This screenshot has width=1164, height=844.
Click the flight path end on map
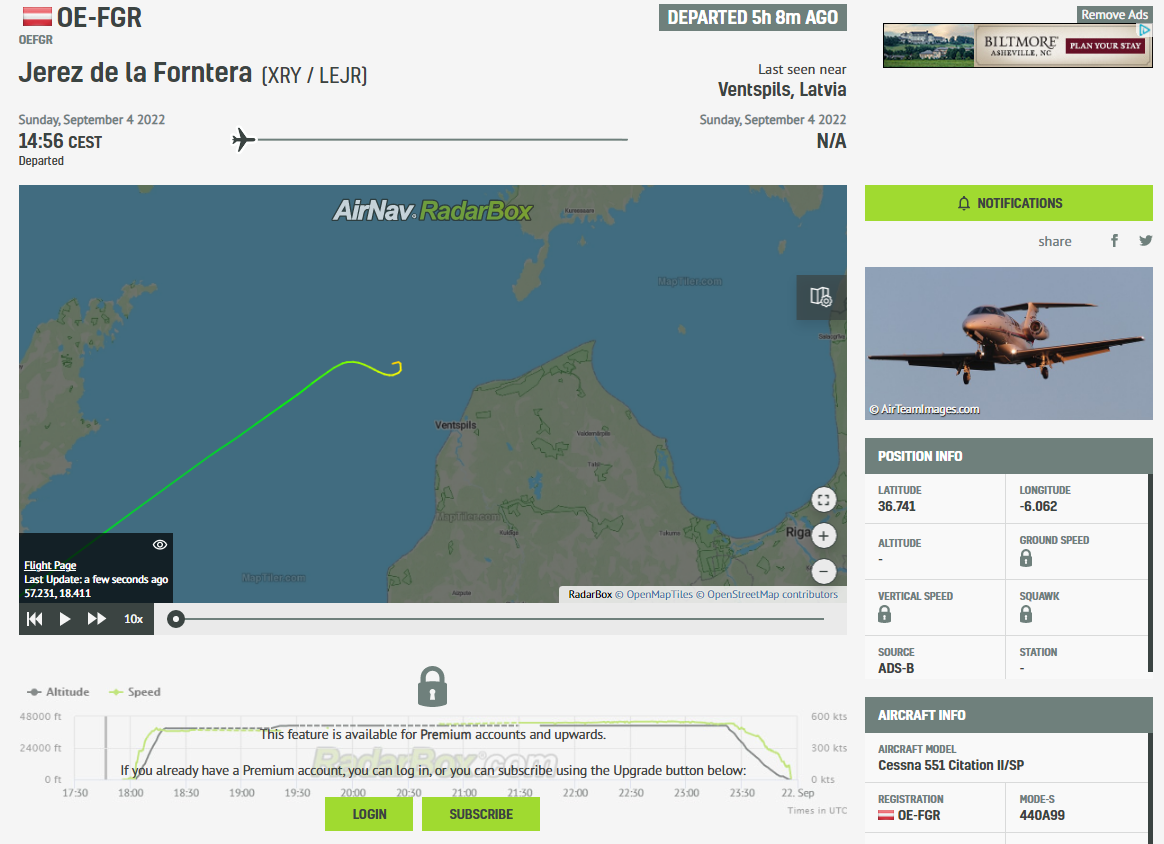pyautogui.click(x=398, y=364)
